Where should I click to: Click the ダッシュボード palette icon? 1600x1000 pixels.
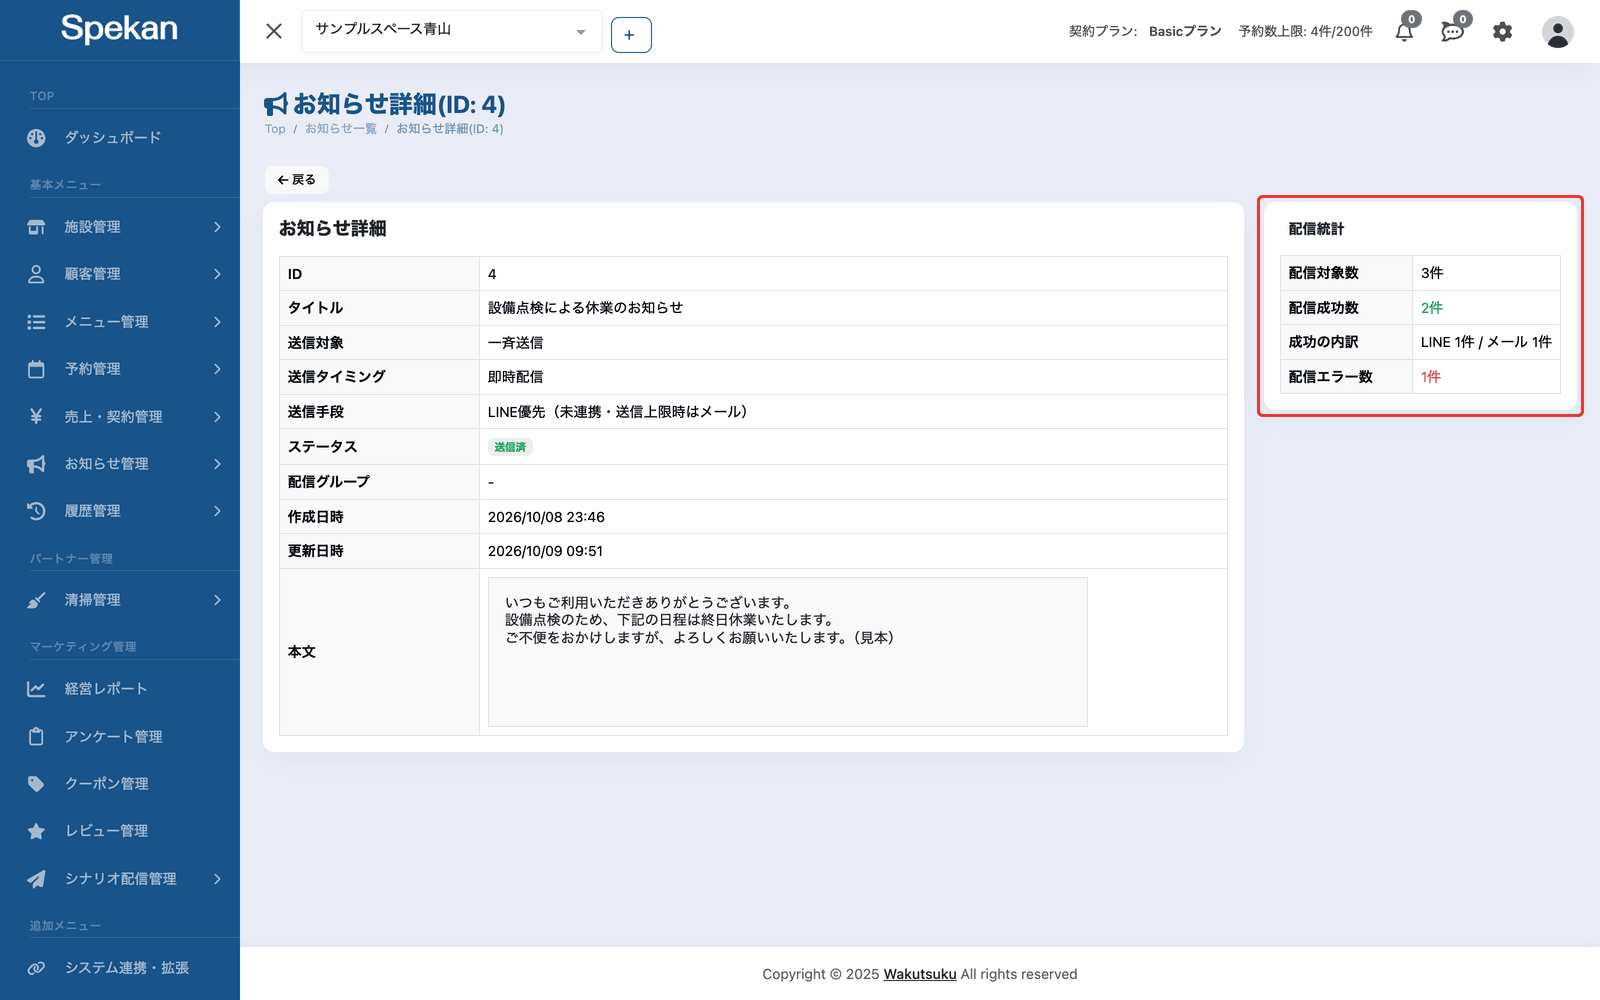click(36, 138)
